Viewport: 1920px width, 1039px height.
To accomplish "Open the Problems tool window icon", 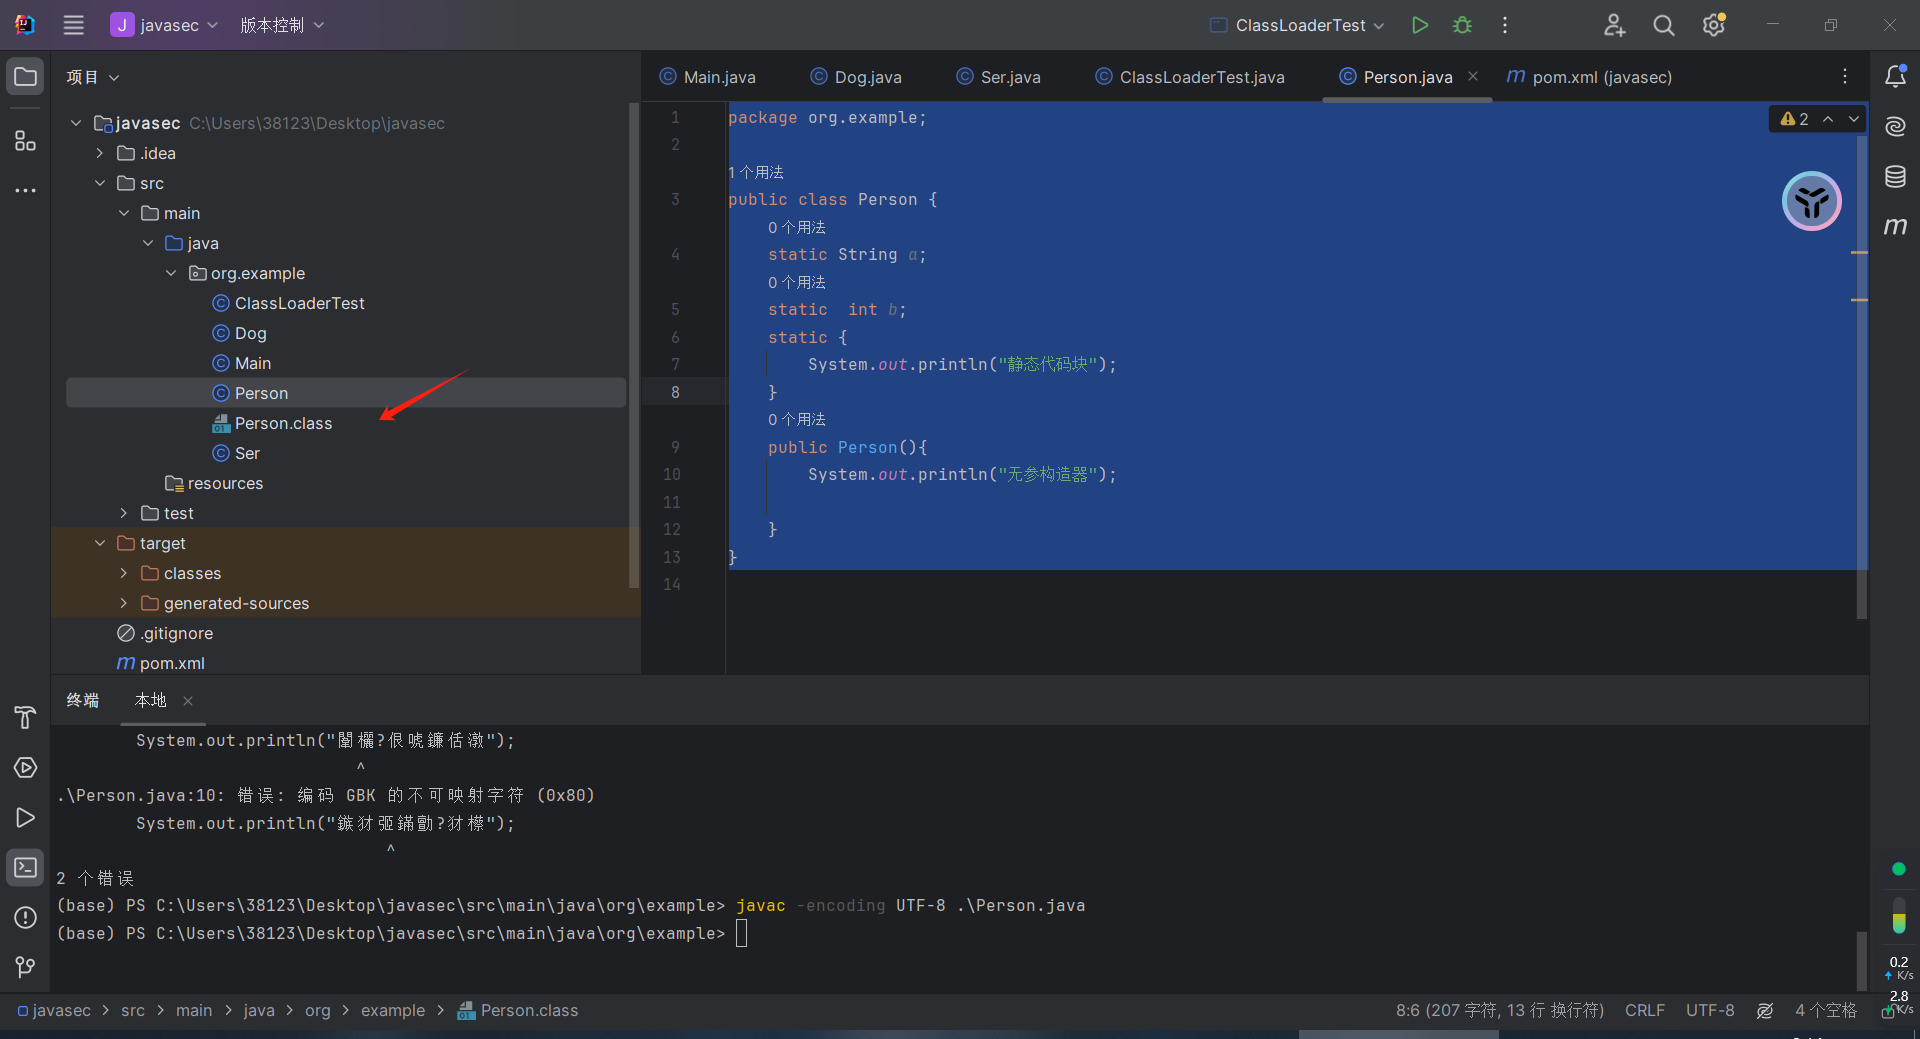I will 25,917.
